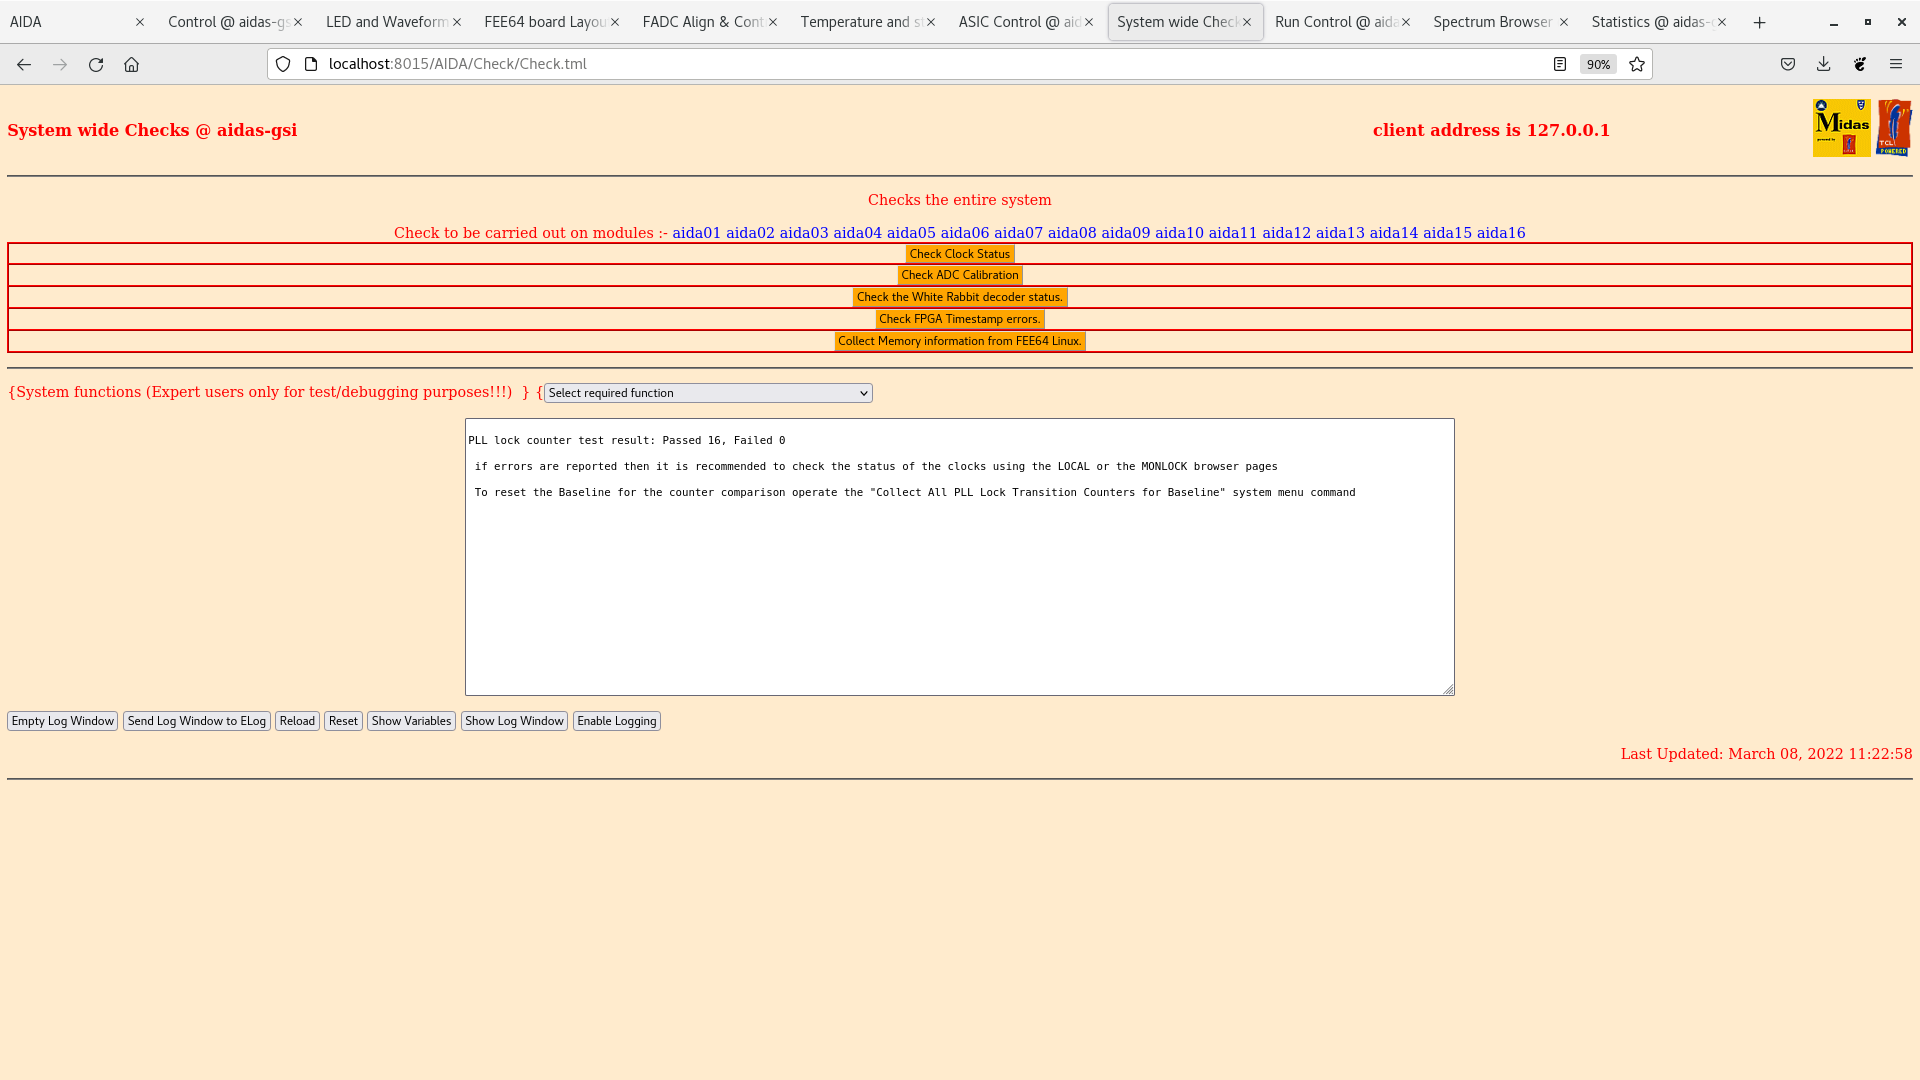Open Firefox downloads icon
The width and height of the screenshot is (1920, 1080).
point(1823,64)
